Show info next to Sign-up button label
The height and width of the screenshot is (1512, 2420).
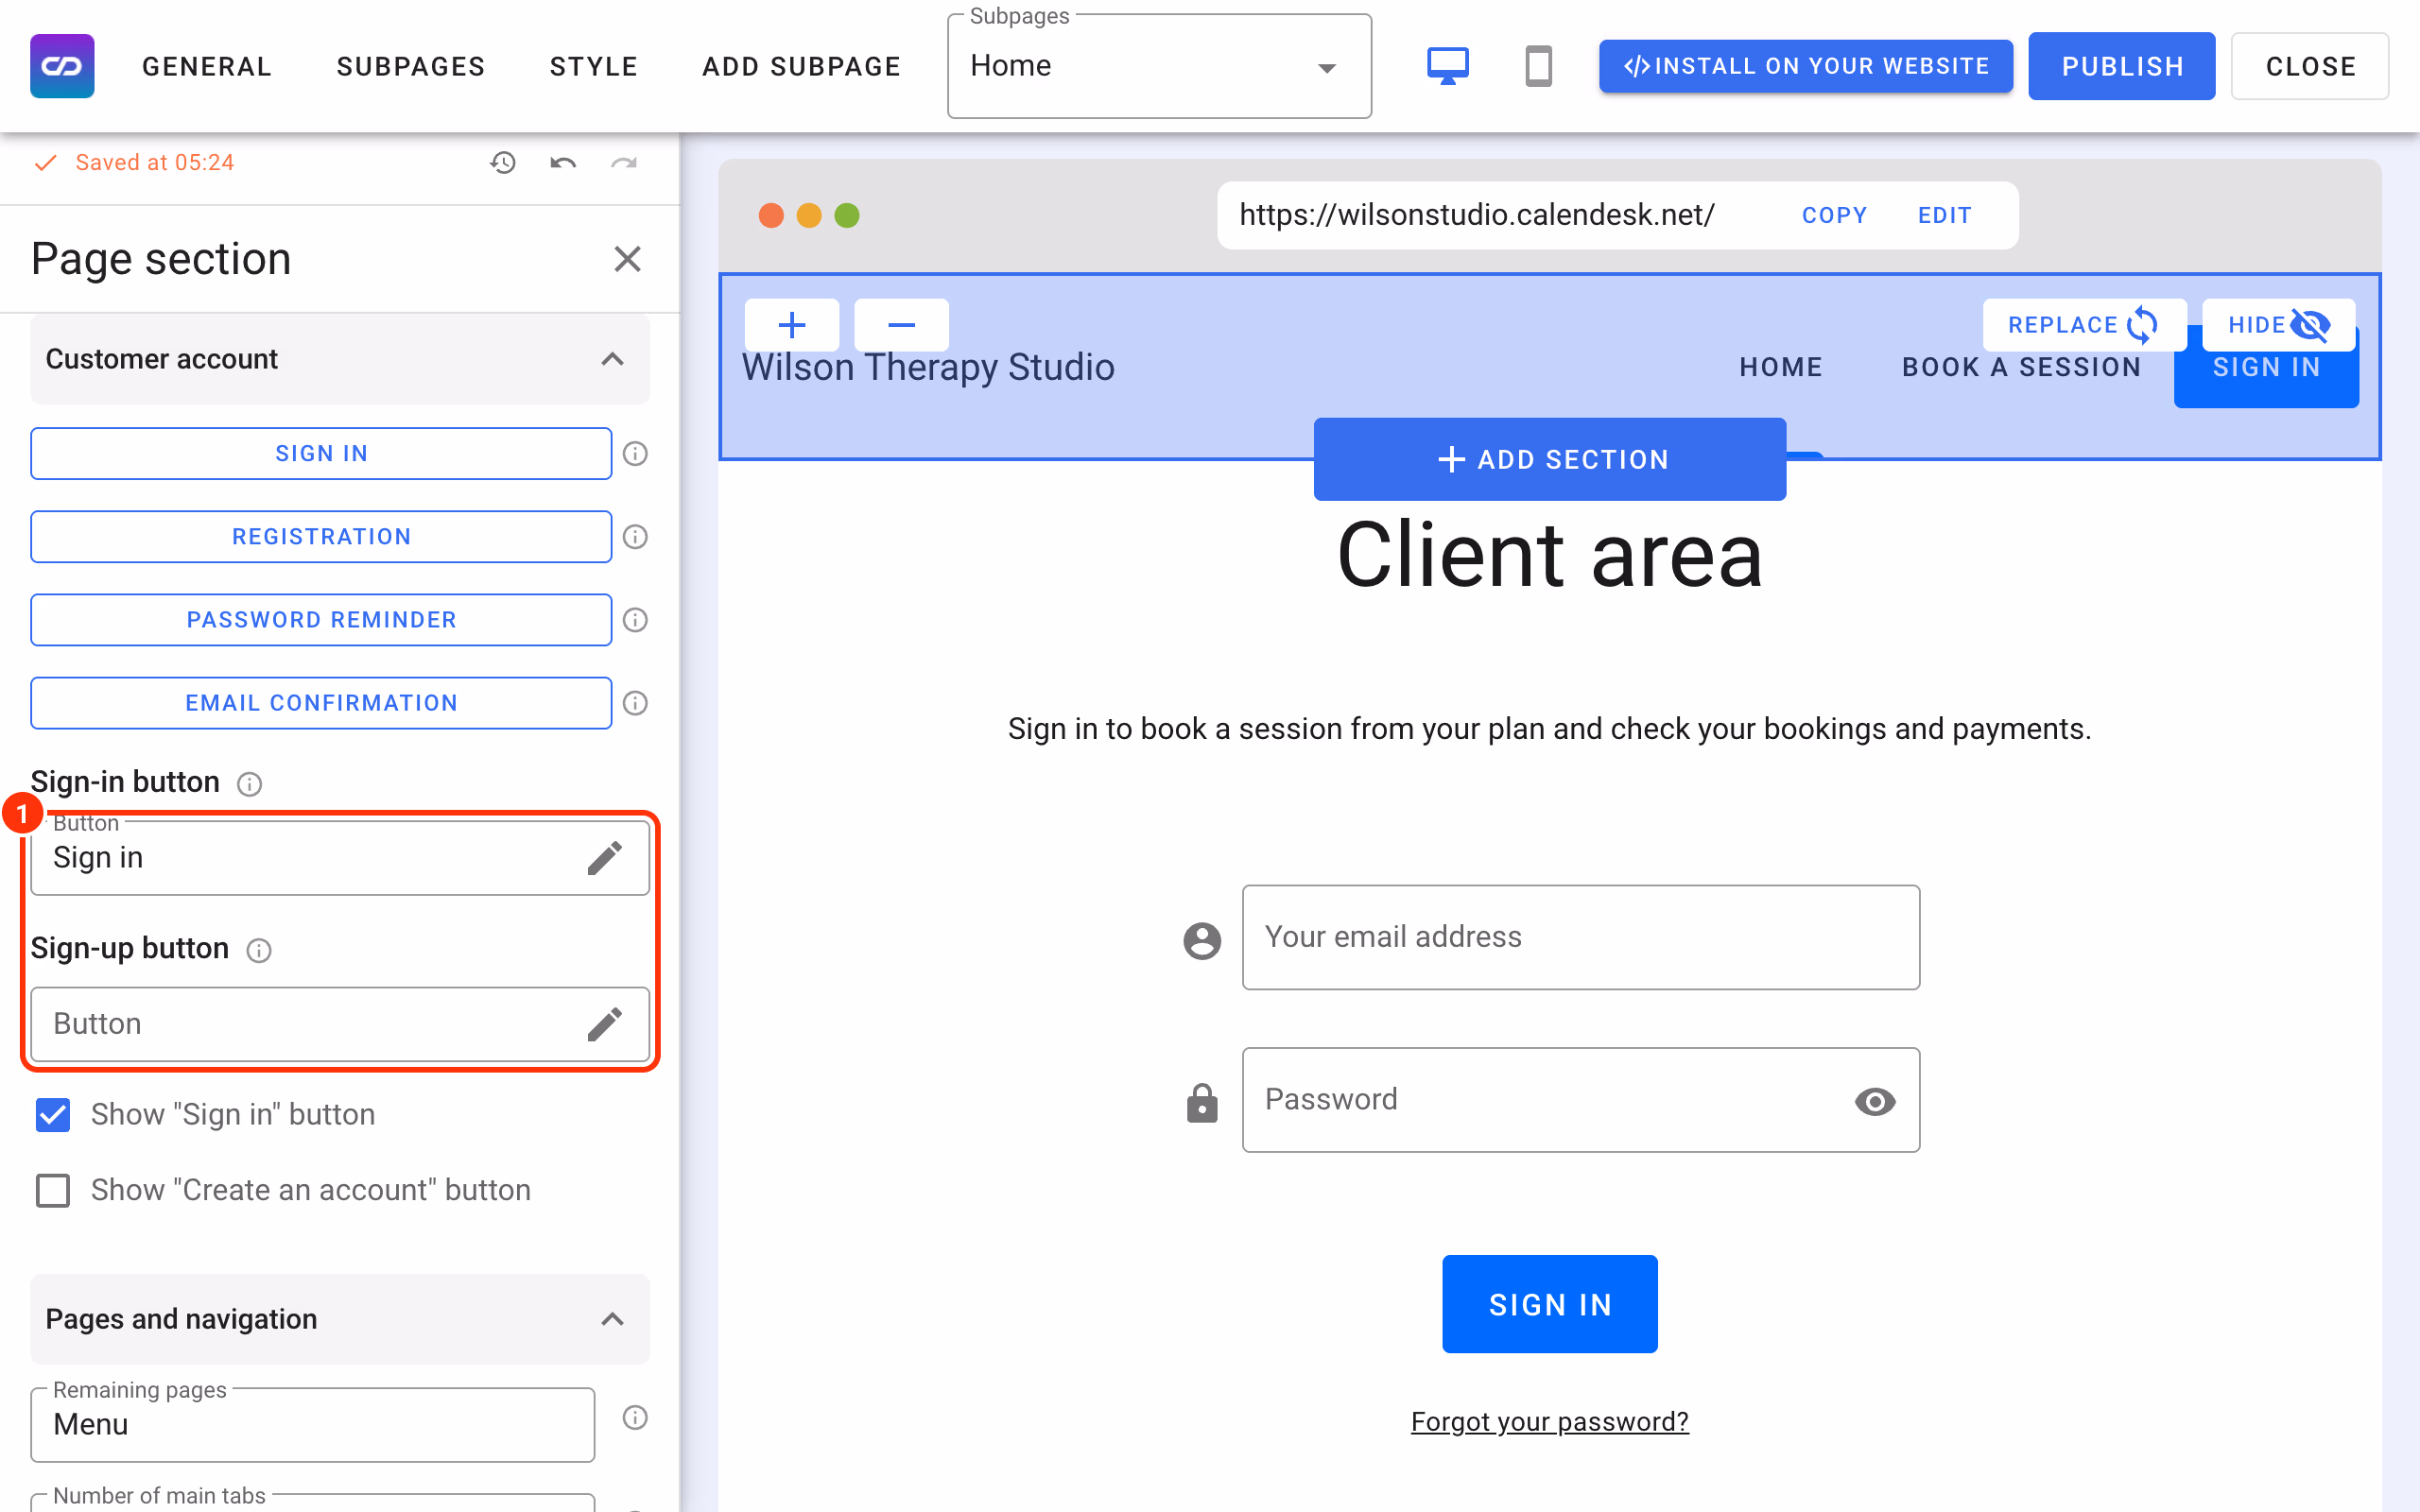pos(259,950)
